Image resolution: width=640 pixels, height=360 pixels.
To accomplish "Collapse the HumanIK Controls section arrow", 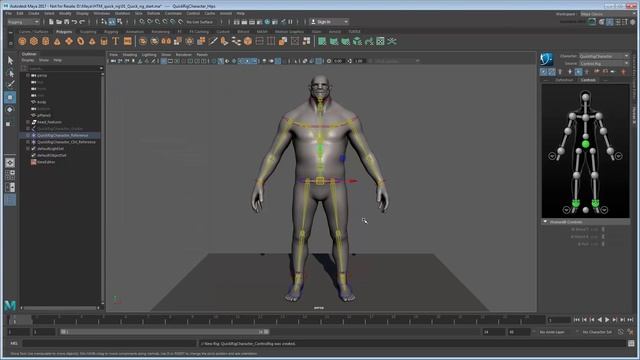I will click(x=545, y=222).
